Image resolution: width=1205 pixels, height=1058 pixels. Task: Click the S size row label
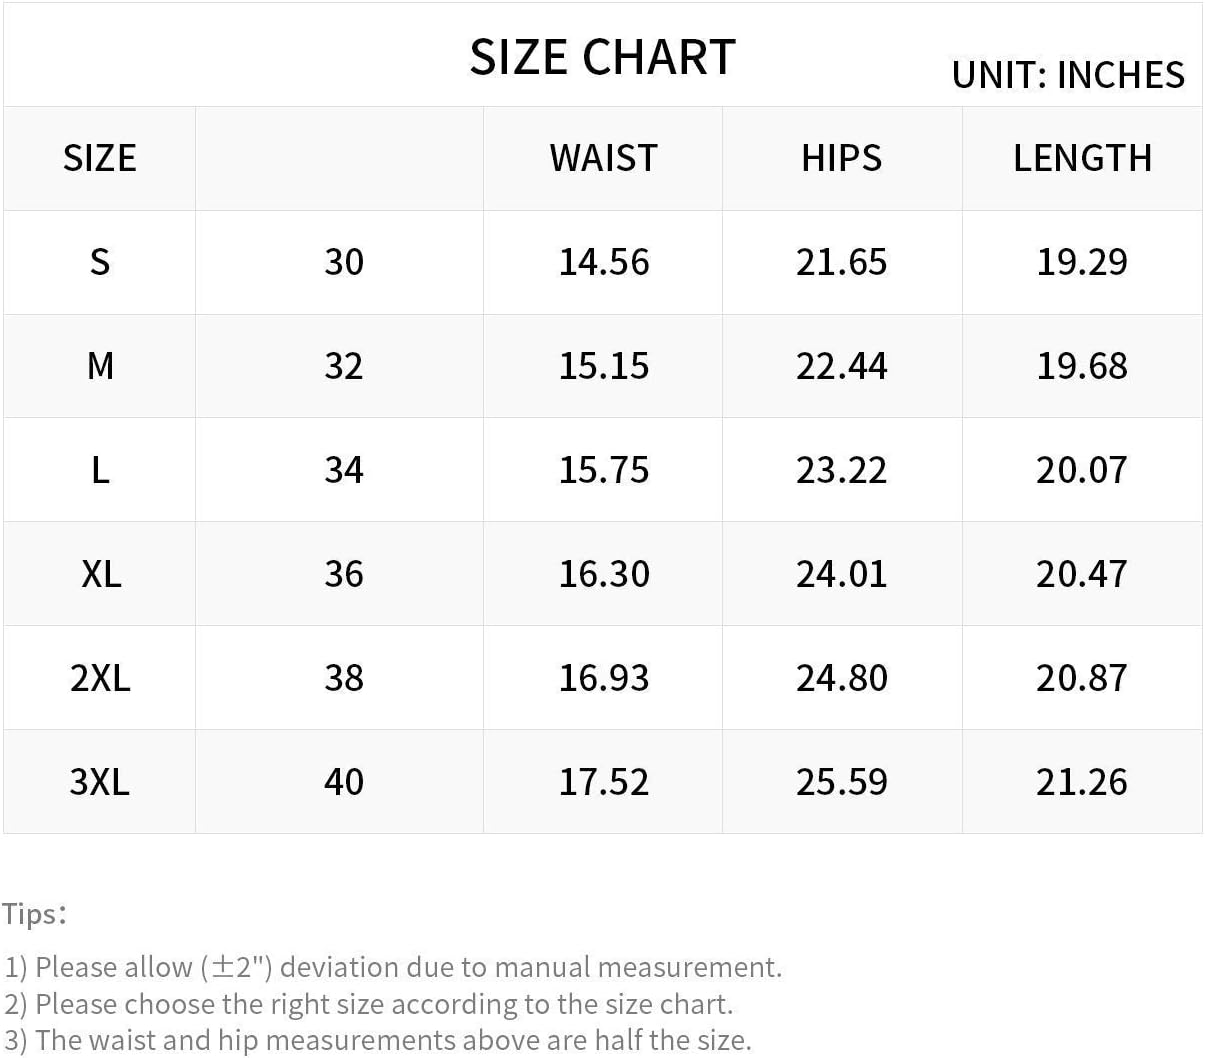point(99,262)
